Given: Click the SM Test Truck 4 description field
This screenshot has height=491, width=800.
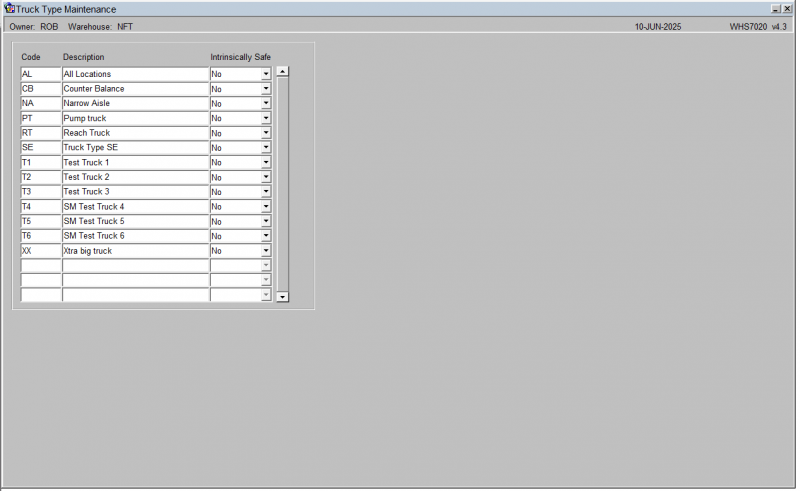Looking at the screenshot, I should 135,207.
